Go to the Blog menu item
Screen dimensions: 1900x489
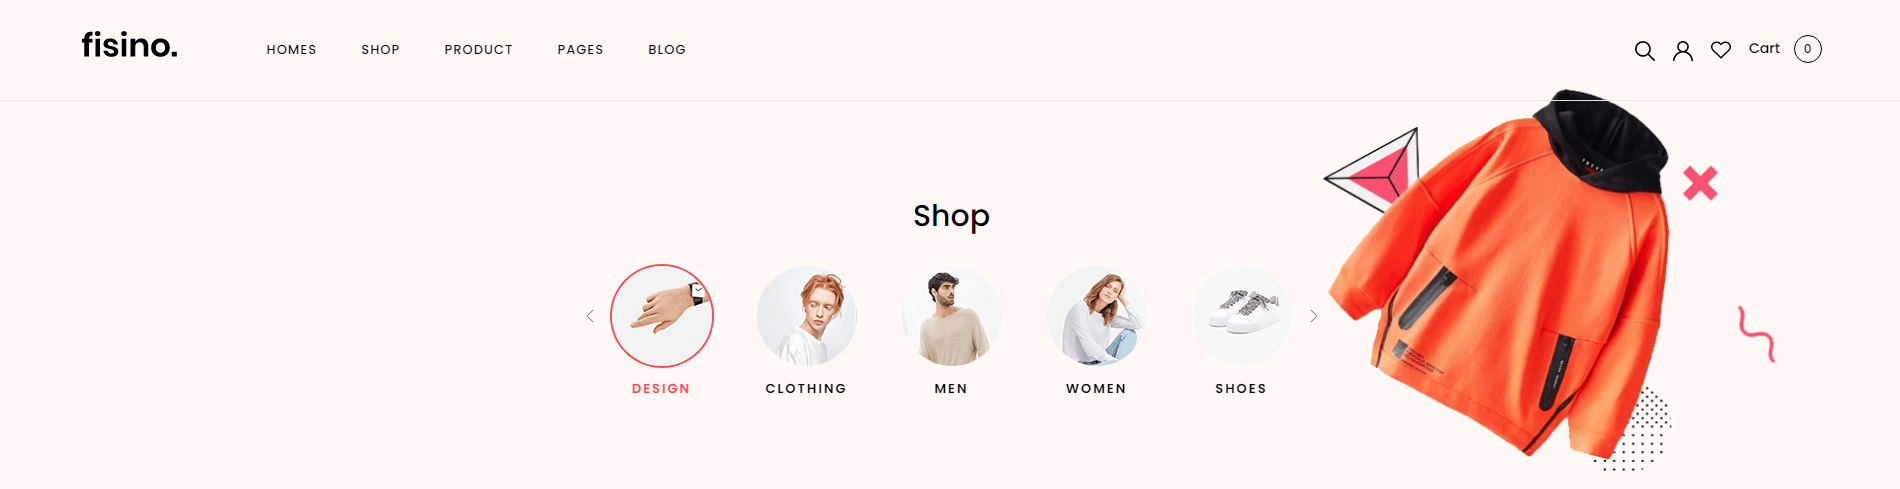667,50
